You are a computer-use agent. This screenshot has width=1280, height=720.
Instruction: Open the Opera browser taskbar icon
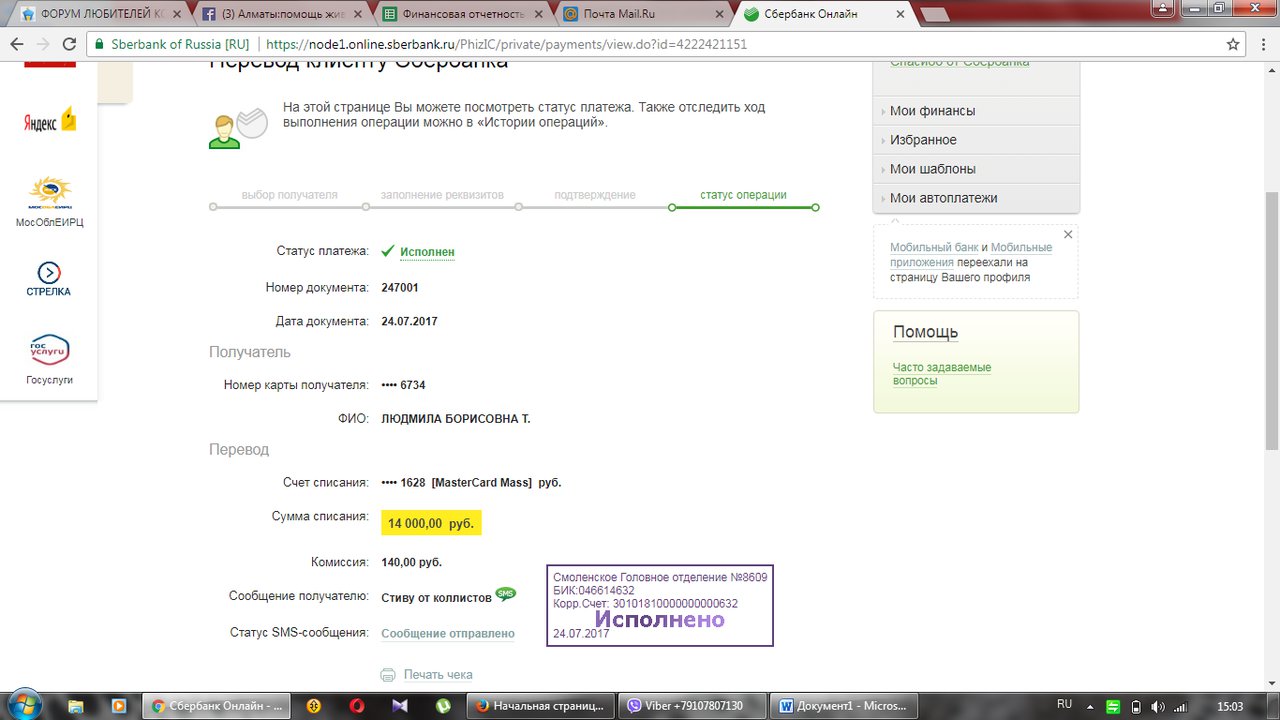(357, 705)
